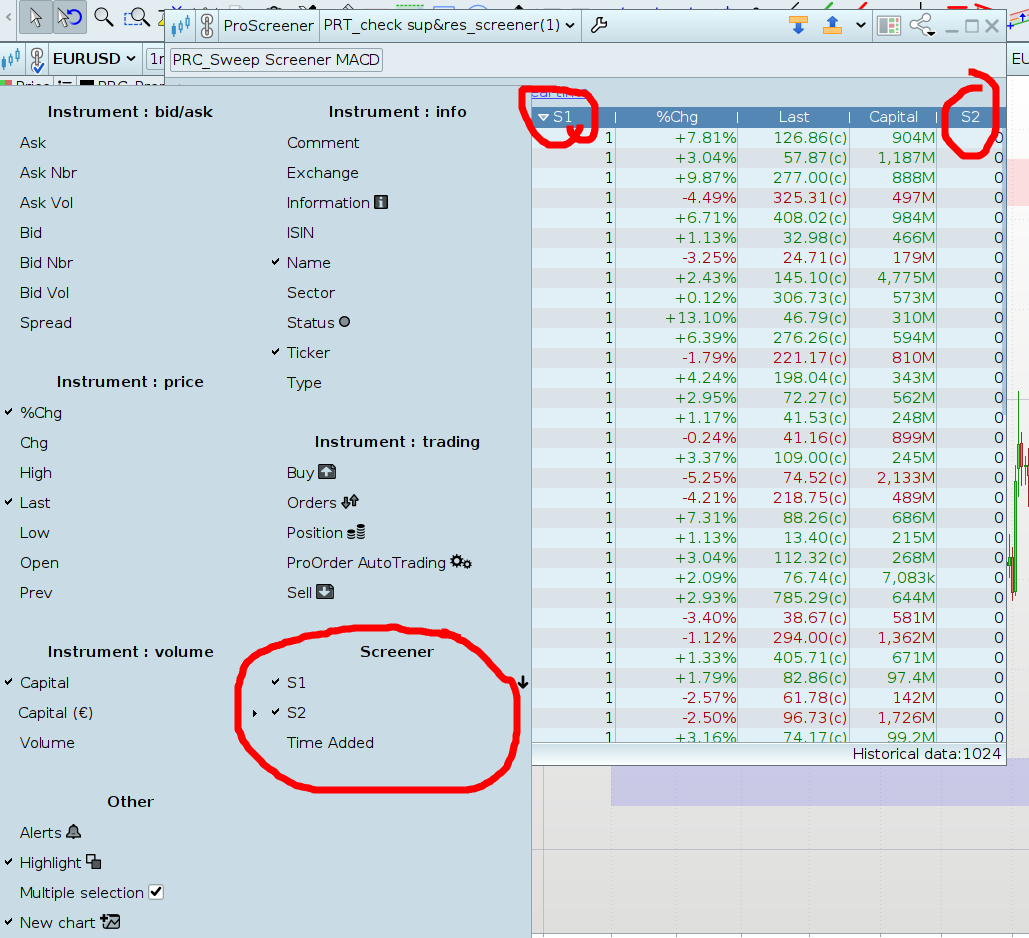Click S1 column header sort triangle
Image resolution: width=1029 pixels, height=938 pixels.
click(543, 117)
